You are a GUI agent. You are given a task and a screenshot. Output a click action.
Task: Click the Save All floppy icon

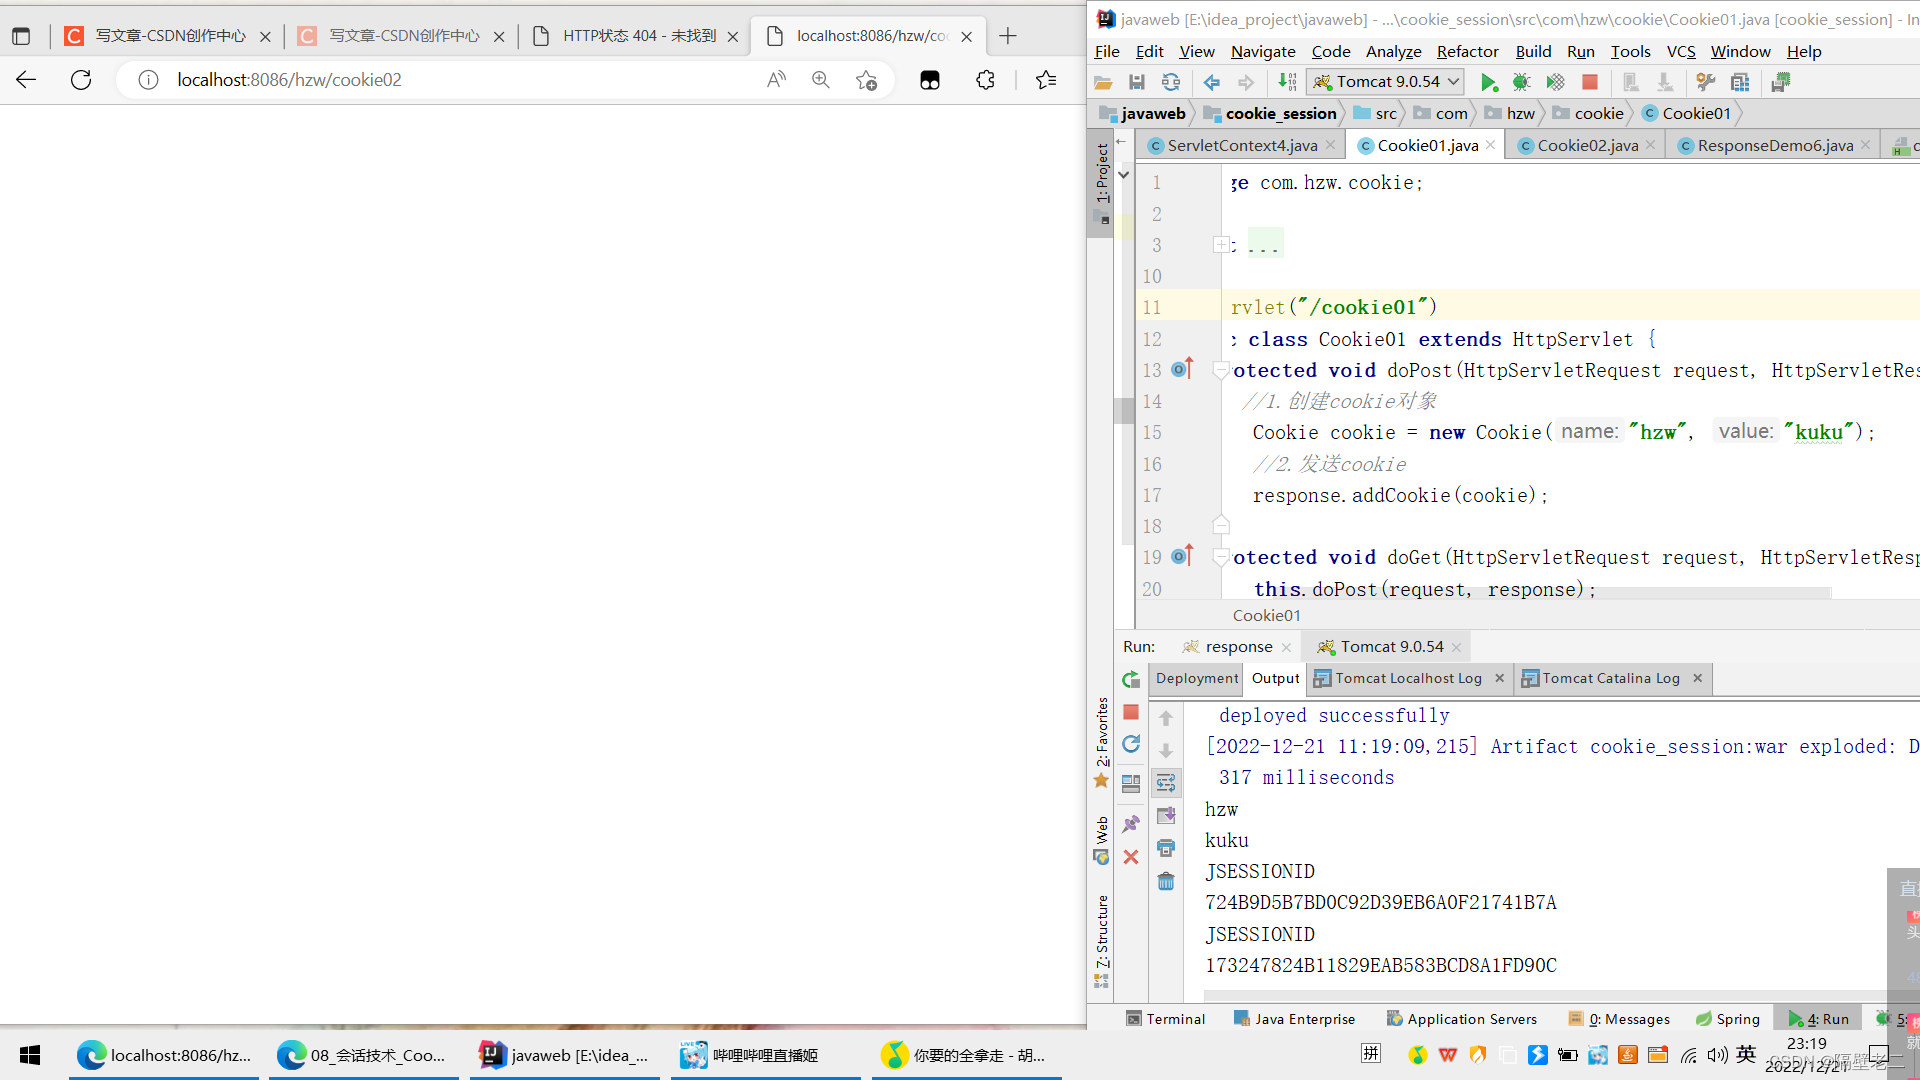tap(1136, 82)
